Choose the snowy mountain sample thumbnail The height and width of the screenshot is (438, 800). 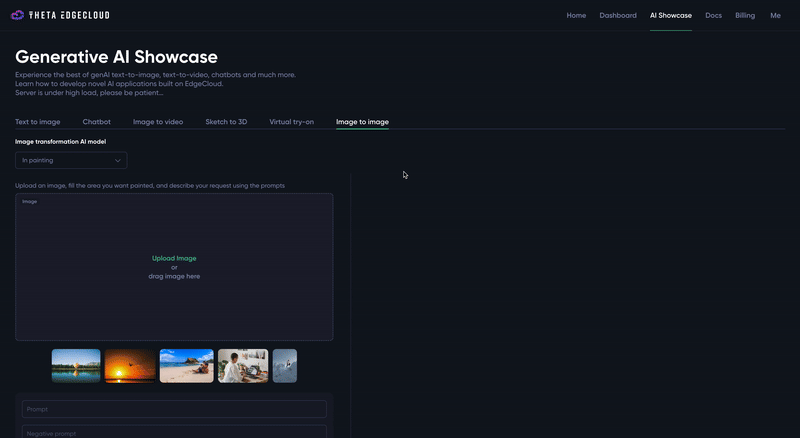(285, 366)
